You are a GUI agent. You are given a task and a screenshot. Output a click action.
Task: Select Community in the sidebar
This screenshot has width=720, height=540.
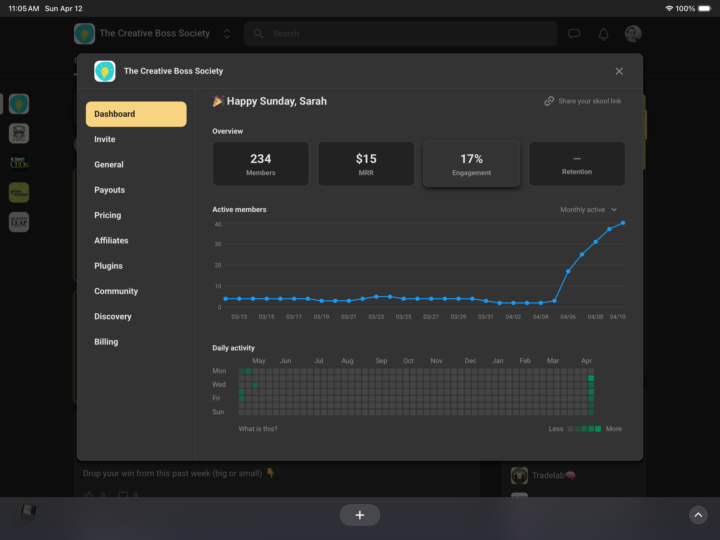116,291
